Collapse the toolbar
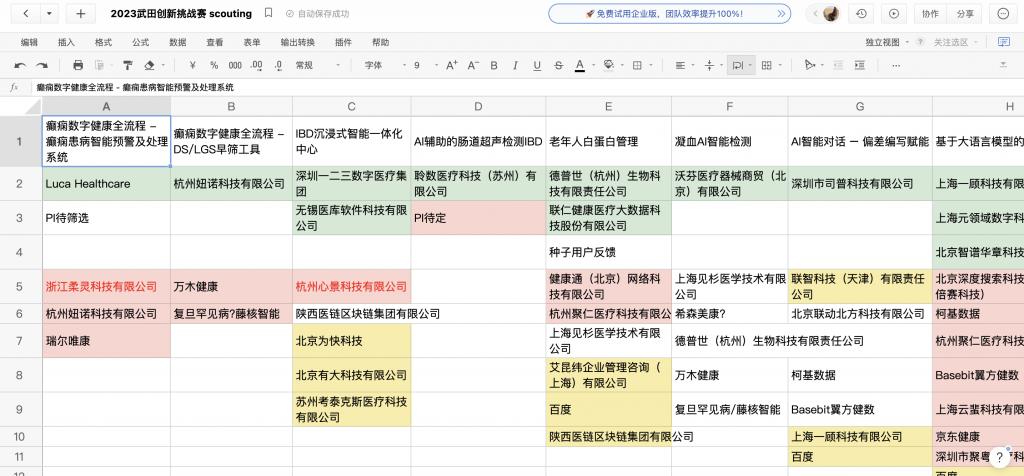The height and width of the screenshot is (476, 1024). pyautogui.click(x=1003, y=65)
